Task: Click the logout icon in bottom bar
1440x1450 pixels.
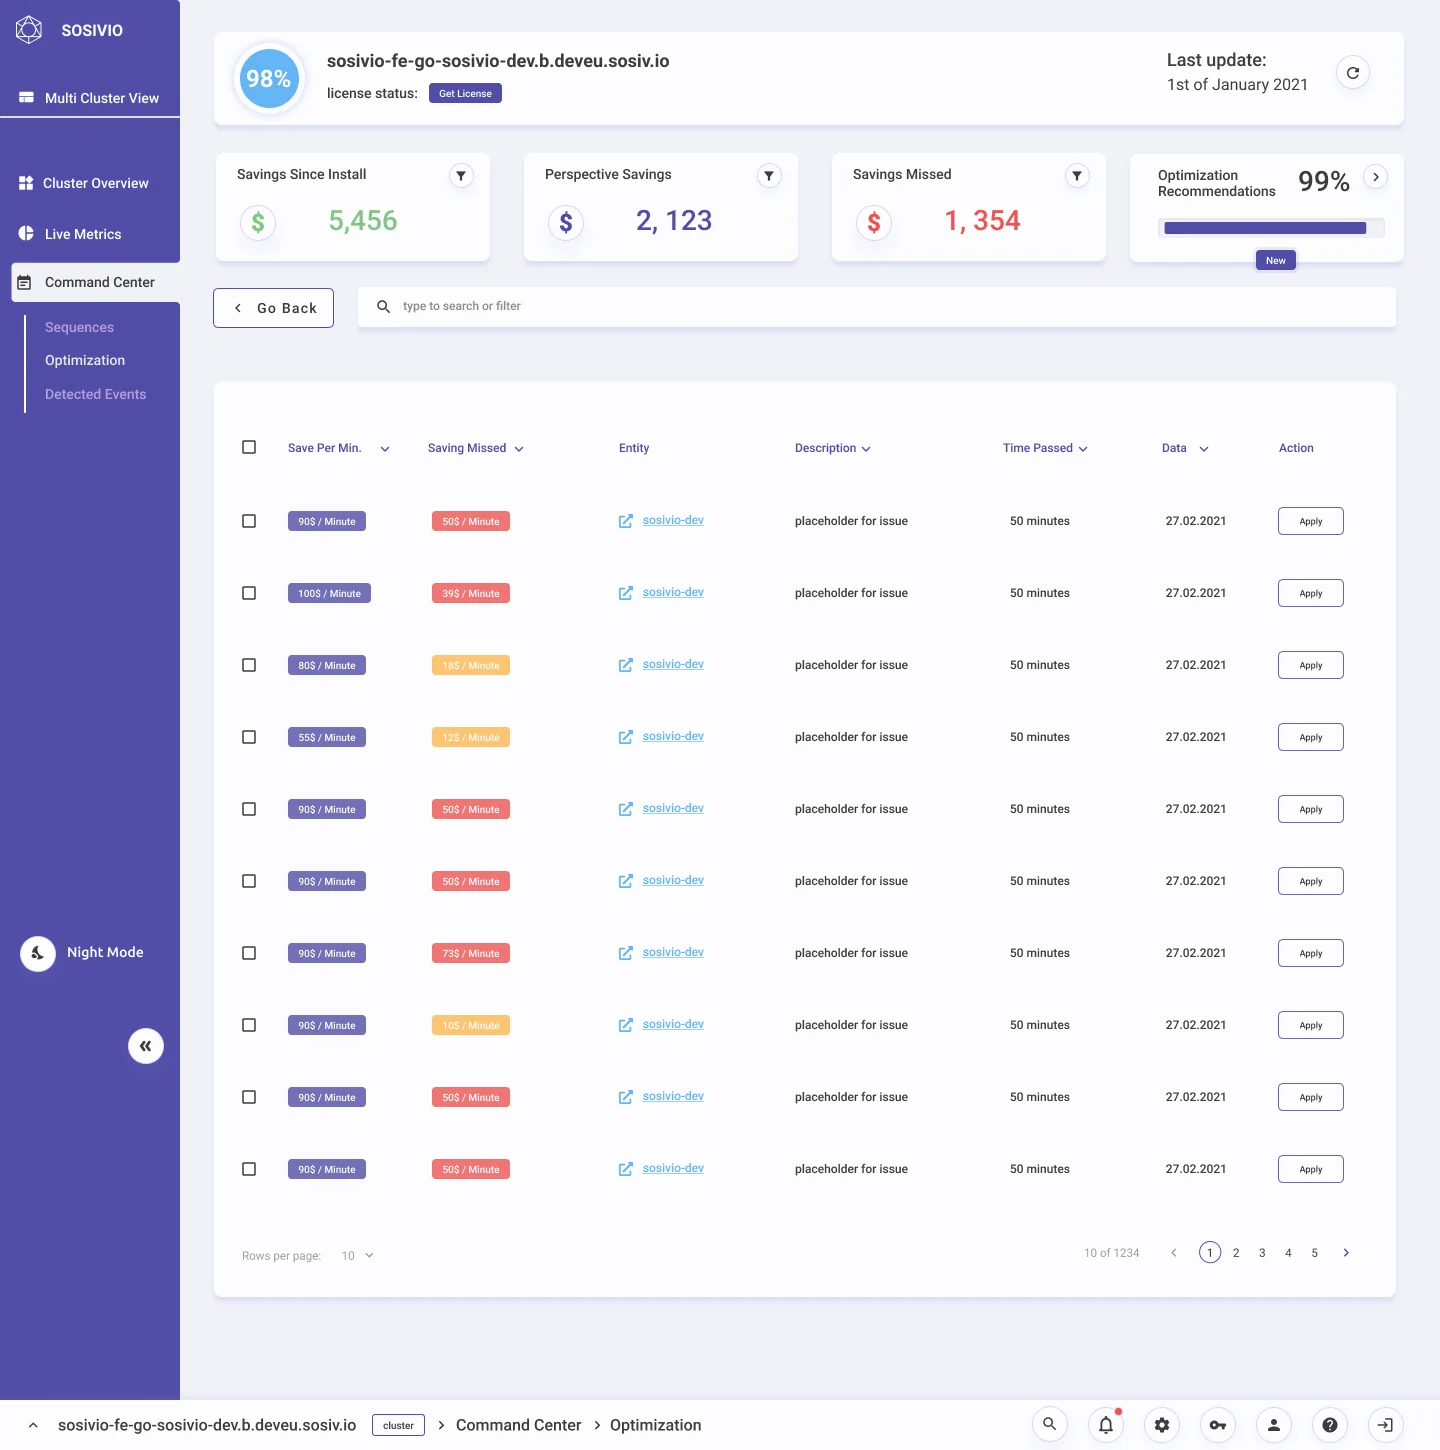Action: pyautogui.click(x=1386, y=1424)
